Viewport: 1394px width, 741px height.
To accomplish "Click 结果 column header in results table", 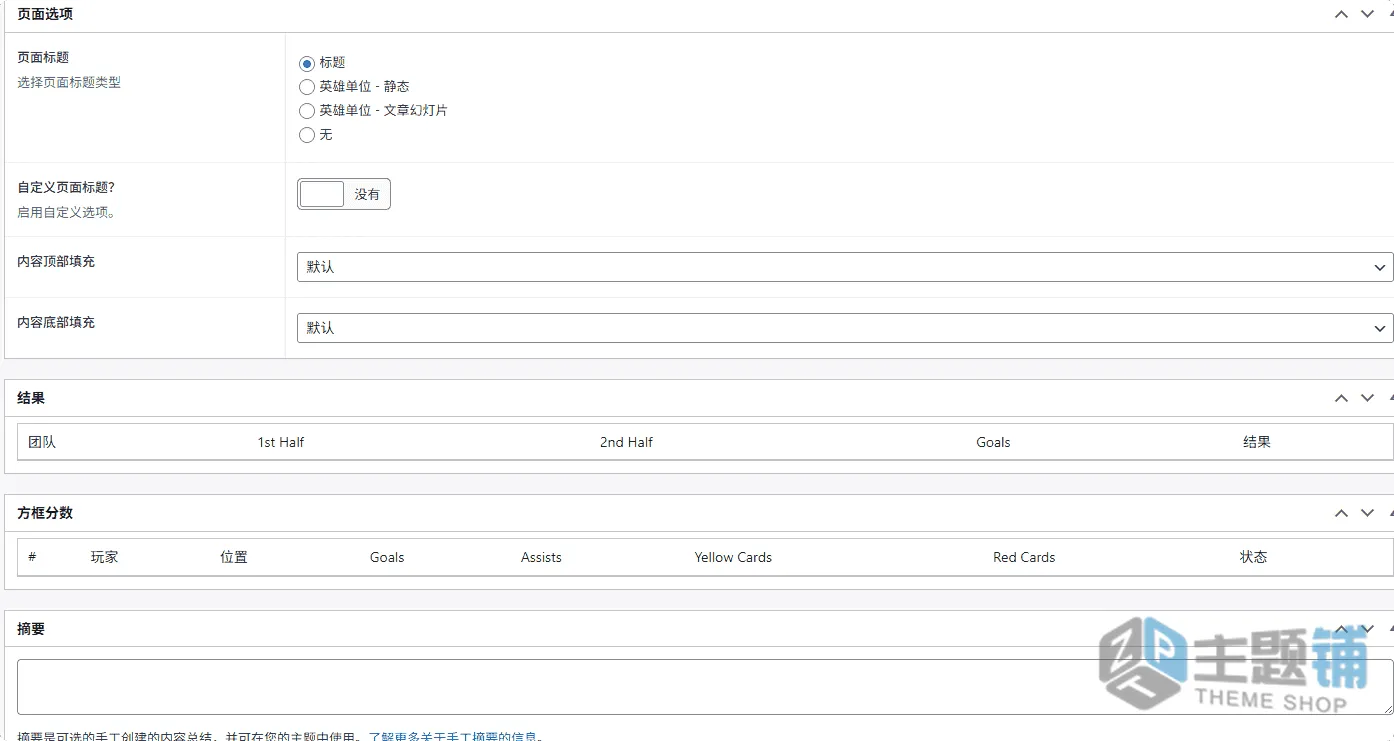I will pos(1257,442).
